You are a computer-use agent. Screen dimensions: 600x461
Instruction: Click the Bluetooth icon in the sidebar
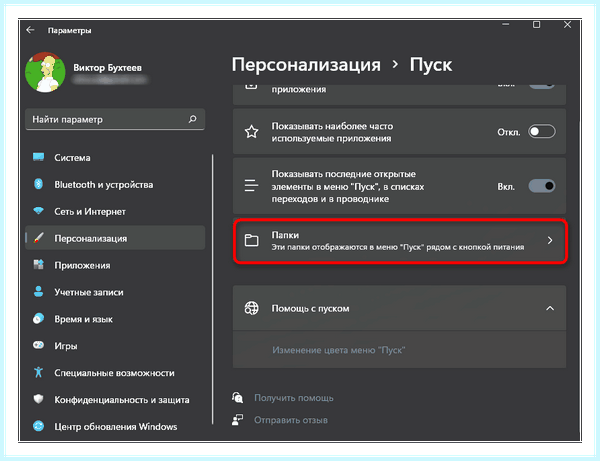(x=38, y=184)
